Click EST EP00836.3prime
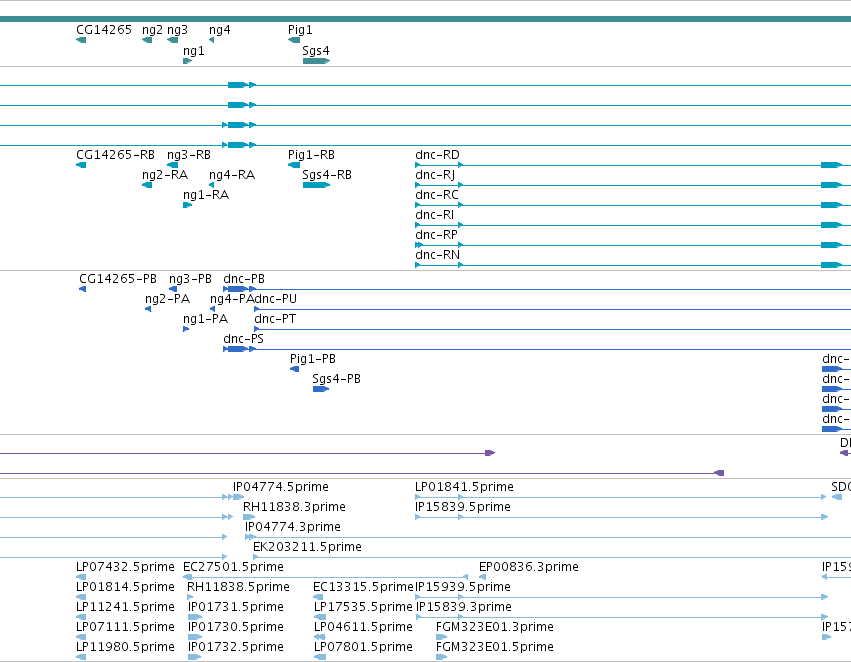 coord(529,567)
